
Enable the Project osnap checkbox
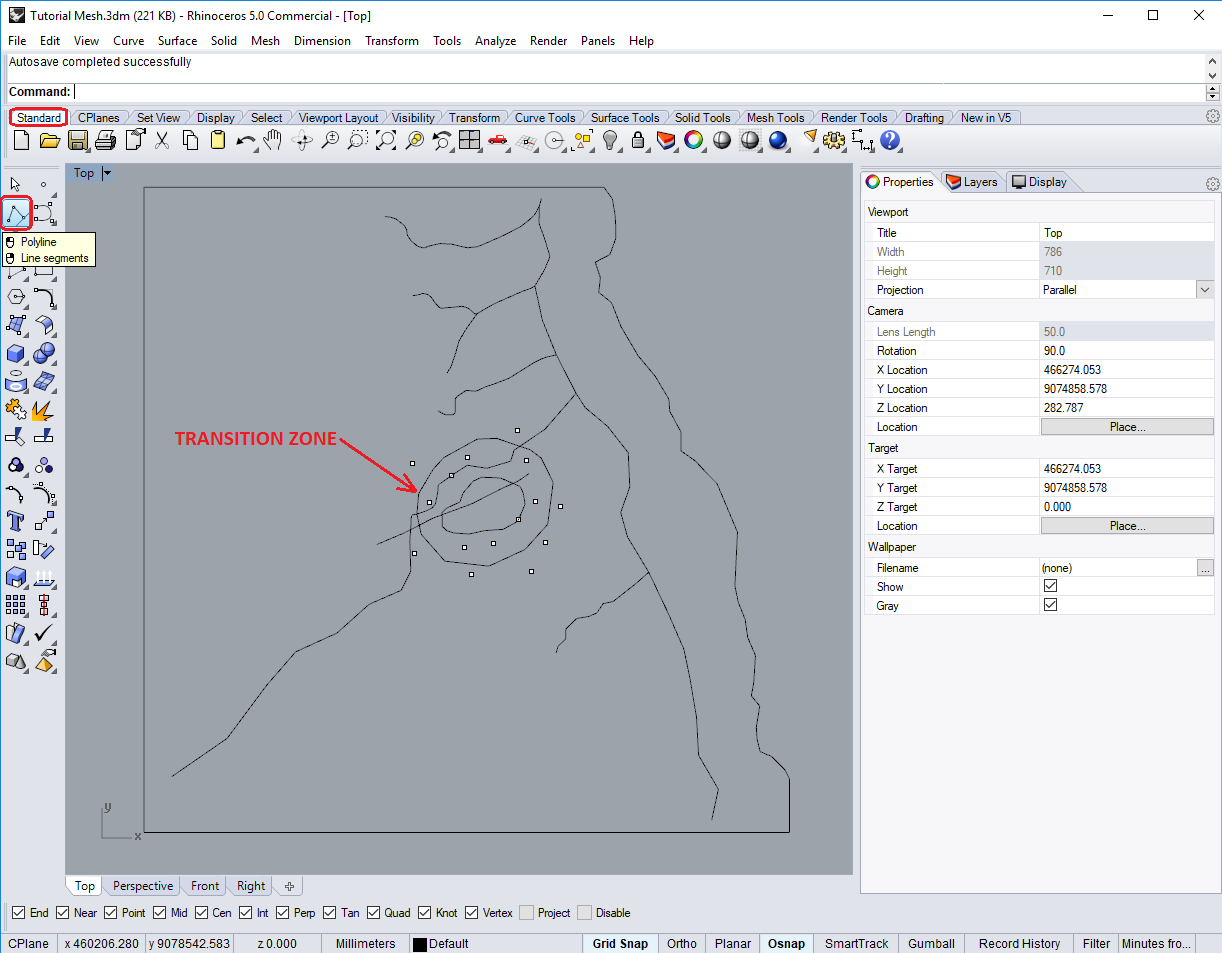point(526,912)
